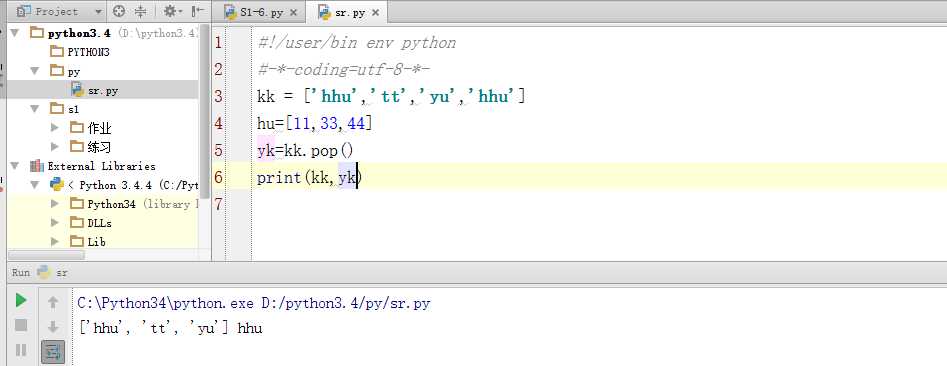Viewport: 947px width, 366px height.
Task: Rerun the sr script with green arrow
Action: point(21,300)
